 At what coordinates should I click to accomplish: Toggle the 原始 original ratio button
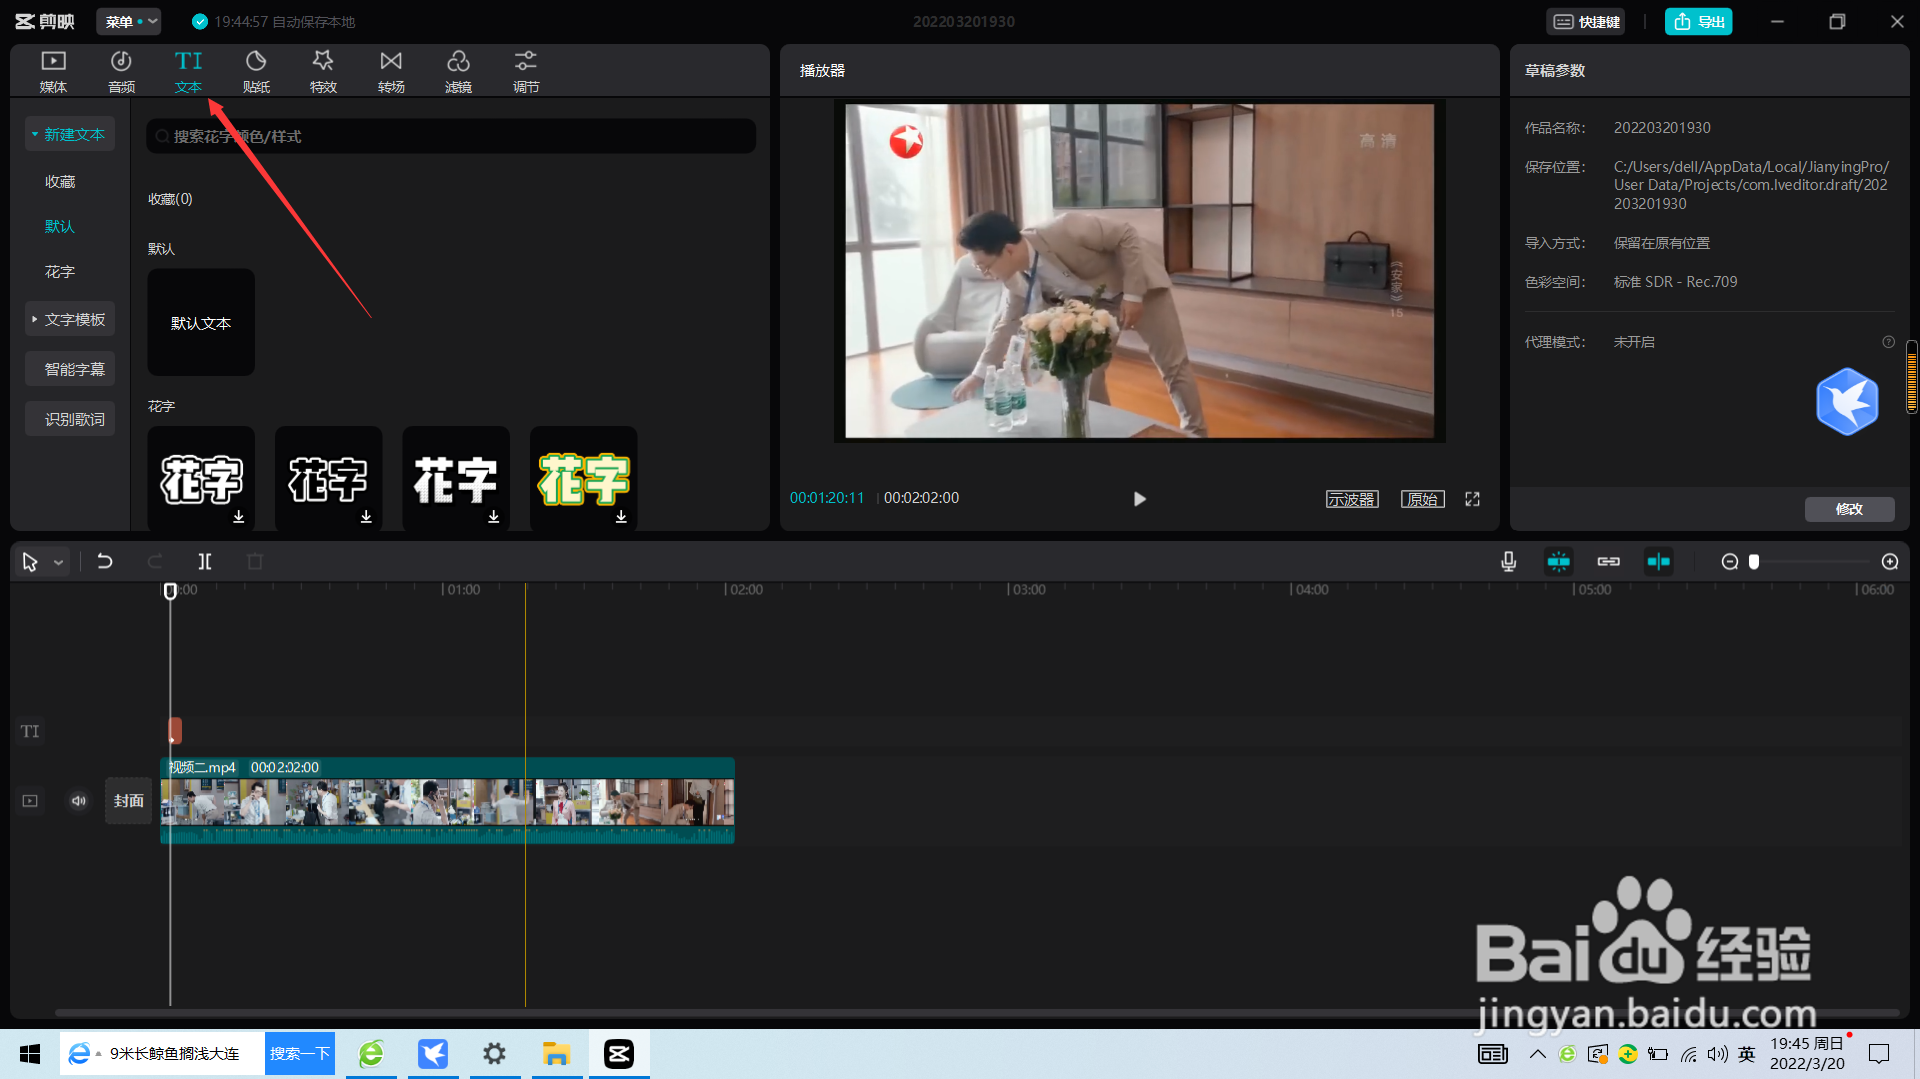tap(1423, 499)
